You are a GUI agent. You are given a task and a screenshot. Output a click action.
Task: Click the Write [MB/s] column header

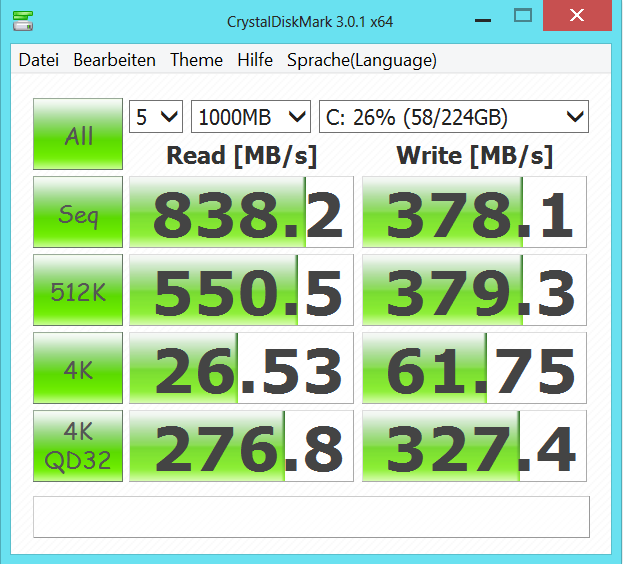tap(475, 156)
